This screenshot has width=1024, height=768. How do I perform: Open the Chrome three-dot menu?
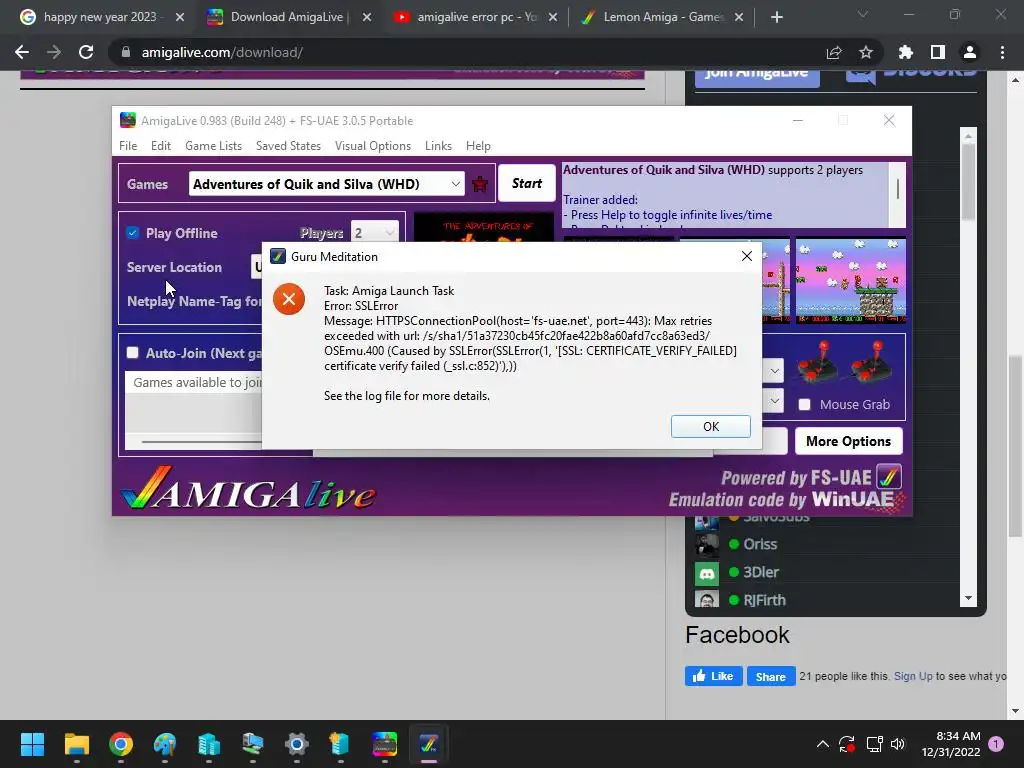[x=1002, y=52]
